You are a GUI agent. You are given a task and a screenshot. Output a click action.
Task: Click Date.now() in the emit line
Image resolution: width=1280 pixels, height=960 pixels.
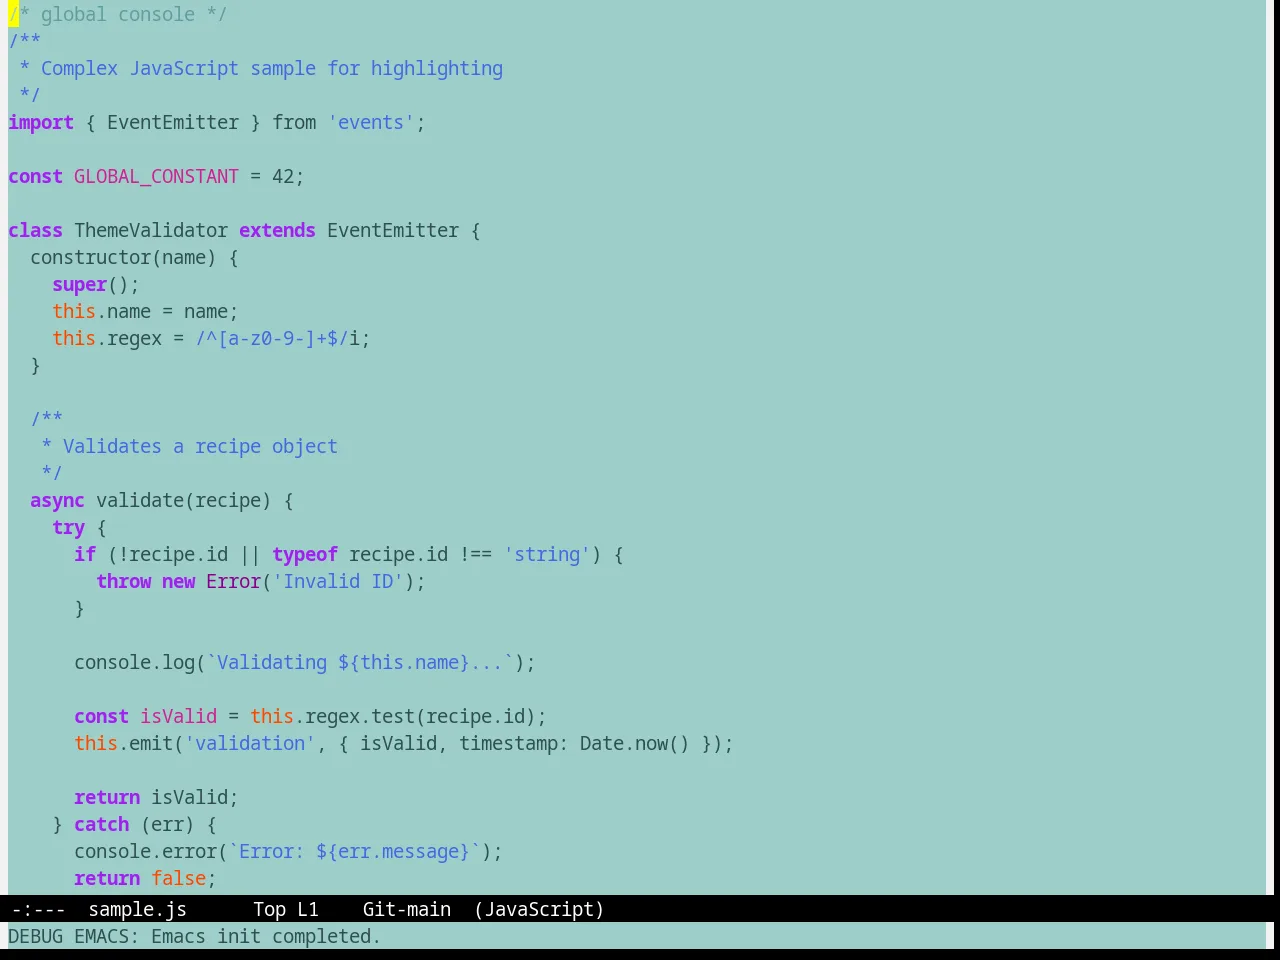tap(635, 743)
